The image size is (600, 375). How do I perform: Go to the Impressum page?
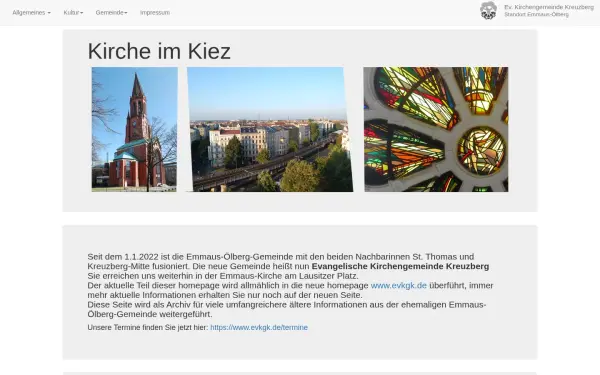click(x=155, y=13)
